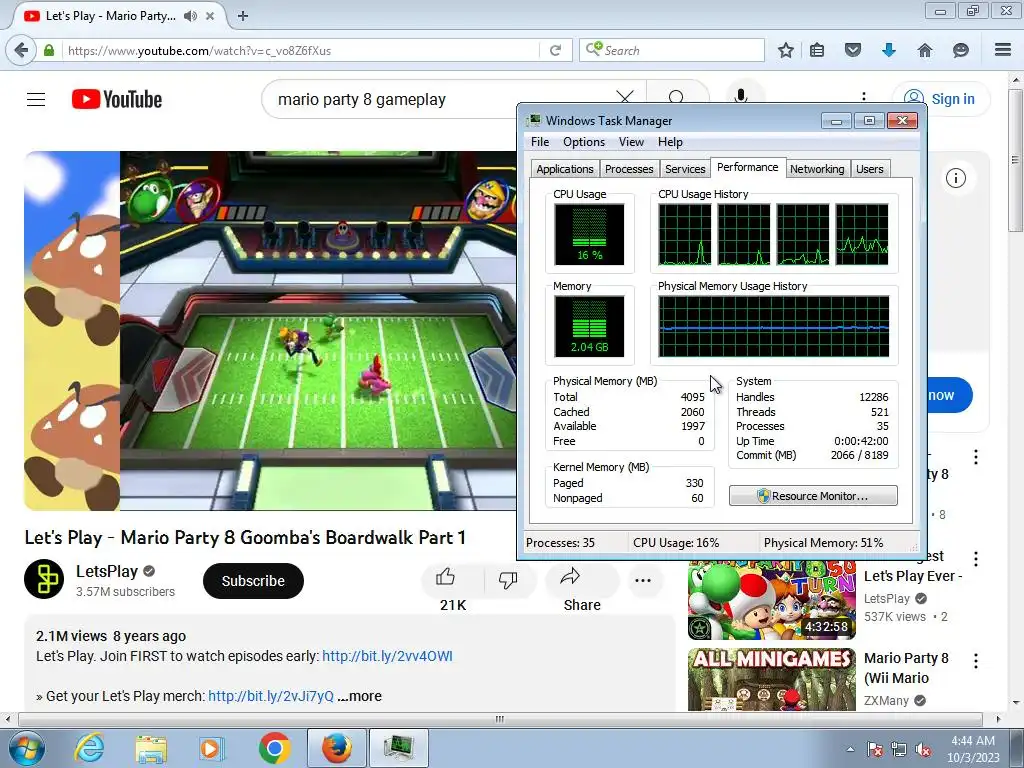Screen dimensions: 1024x768
Task: Open a new Firefox tab plus
Action: click(x=242, y=16)
